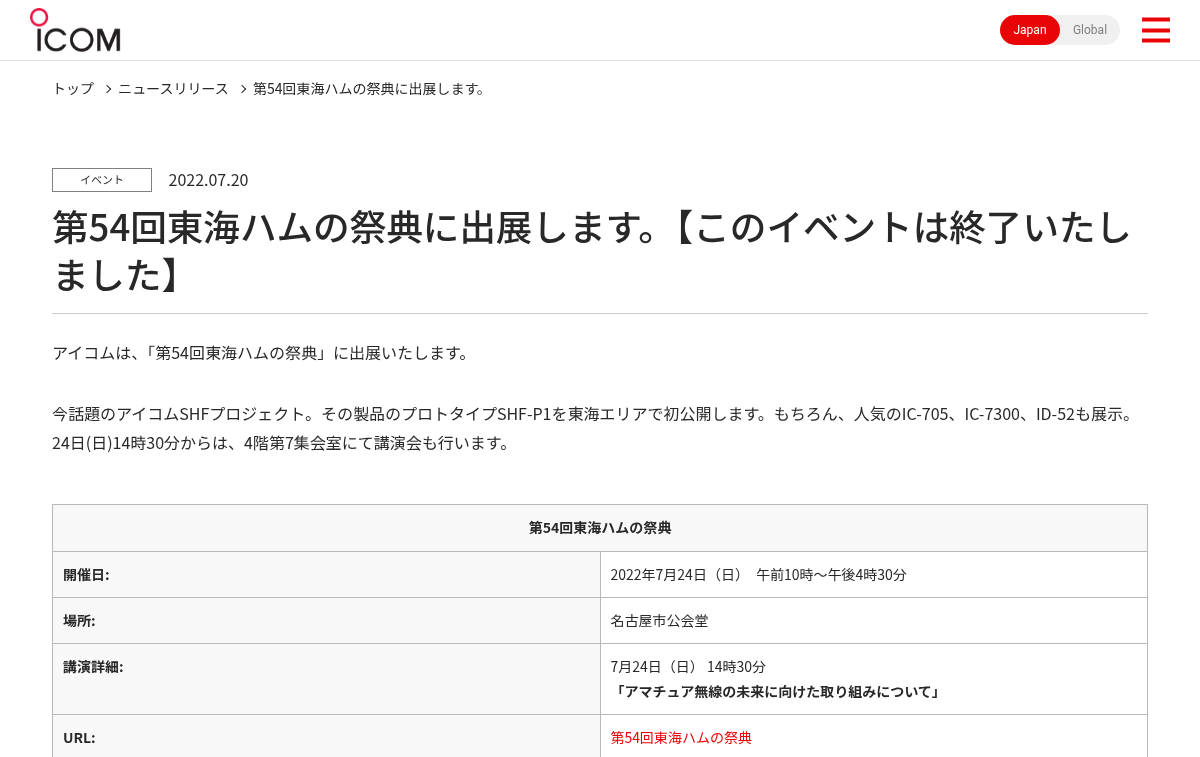The width and height of the screenshot is (1200, 757).
Task: Select the Japan site toggle
Action: coord(1030,30)
